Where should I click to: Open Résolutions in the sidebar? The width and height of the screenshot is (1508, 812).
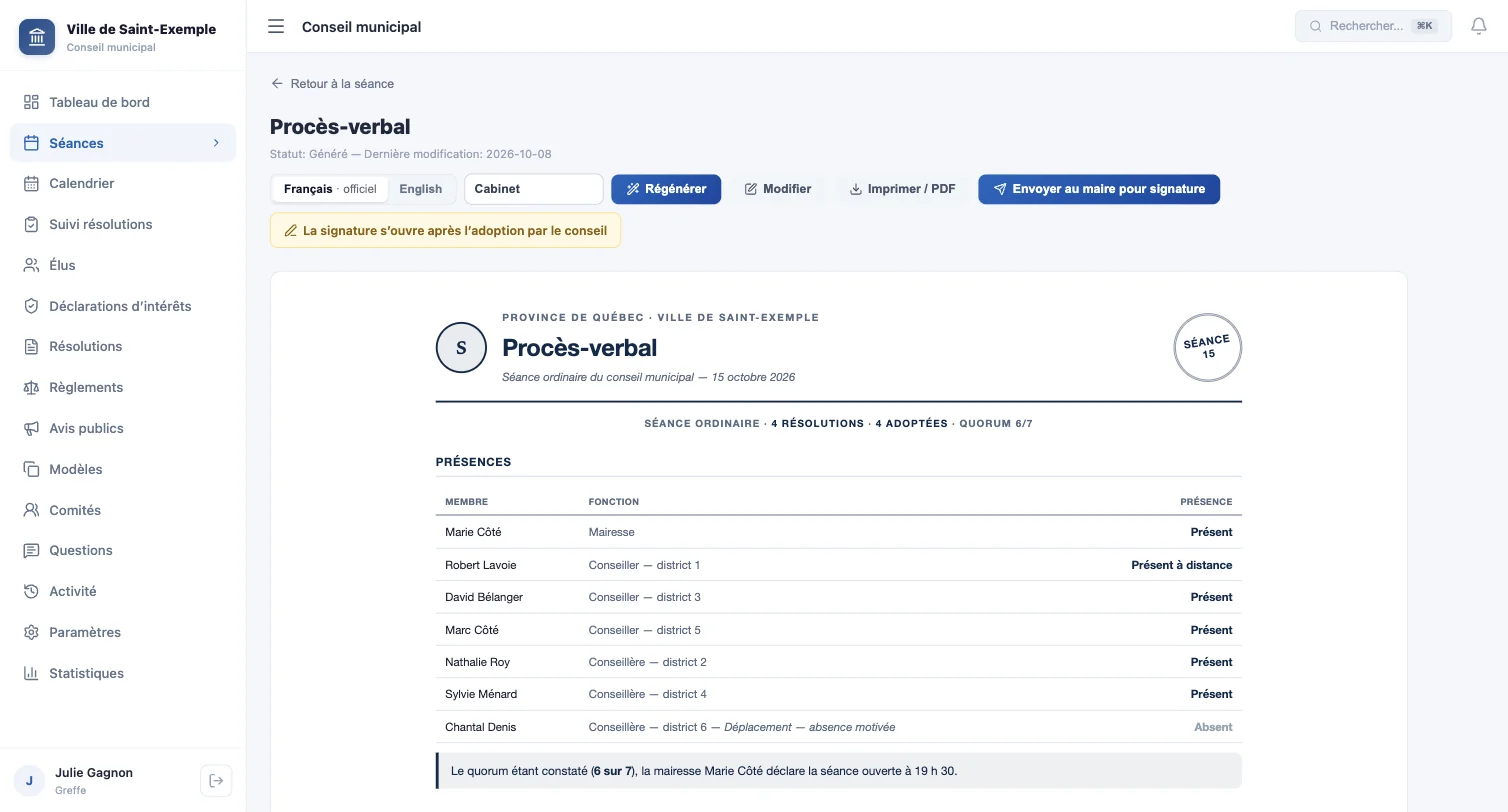coord(123,347)
